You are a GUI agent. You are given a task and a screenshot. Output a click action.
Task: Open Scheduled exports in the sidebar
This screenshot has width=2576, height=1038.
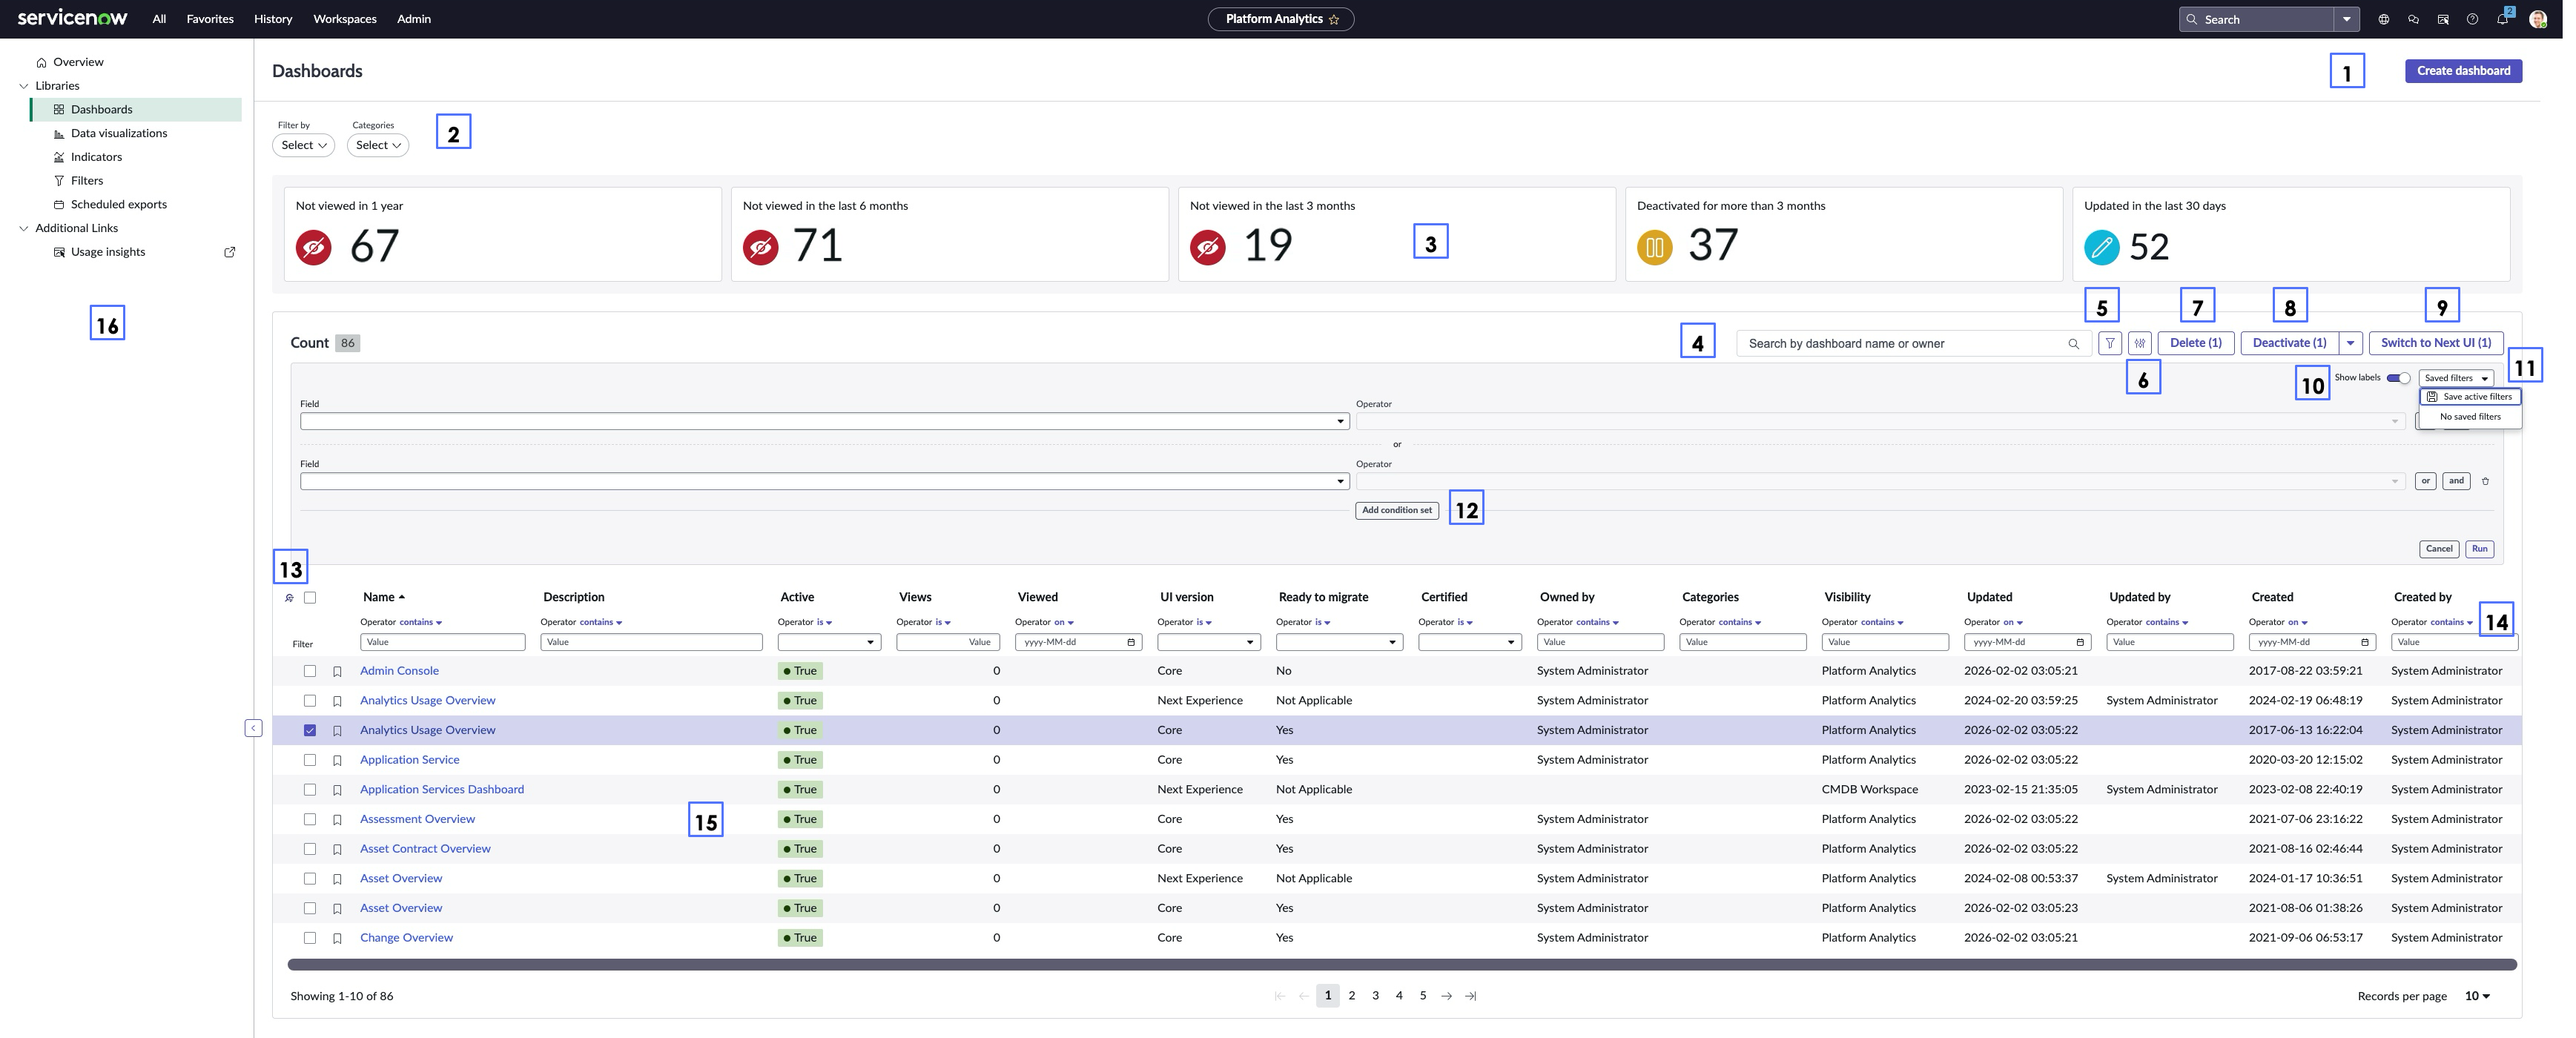point(118,205)
